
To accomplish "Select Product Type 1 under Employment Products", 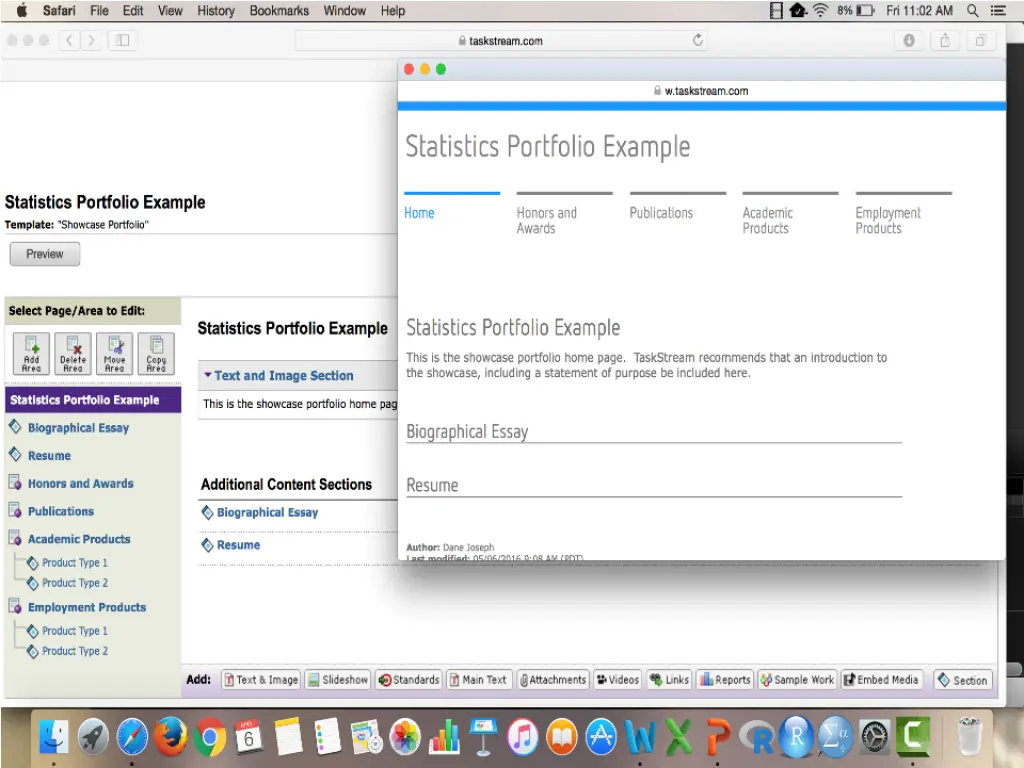I will pyautogui.click(x=74, y=631).
